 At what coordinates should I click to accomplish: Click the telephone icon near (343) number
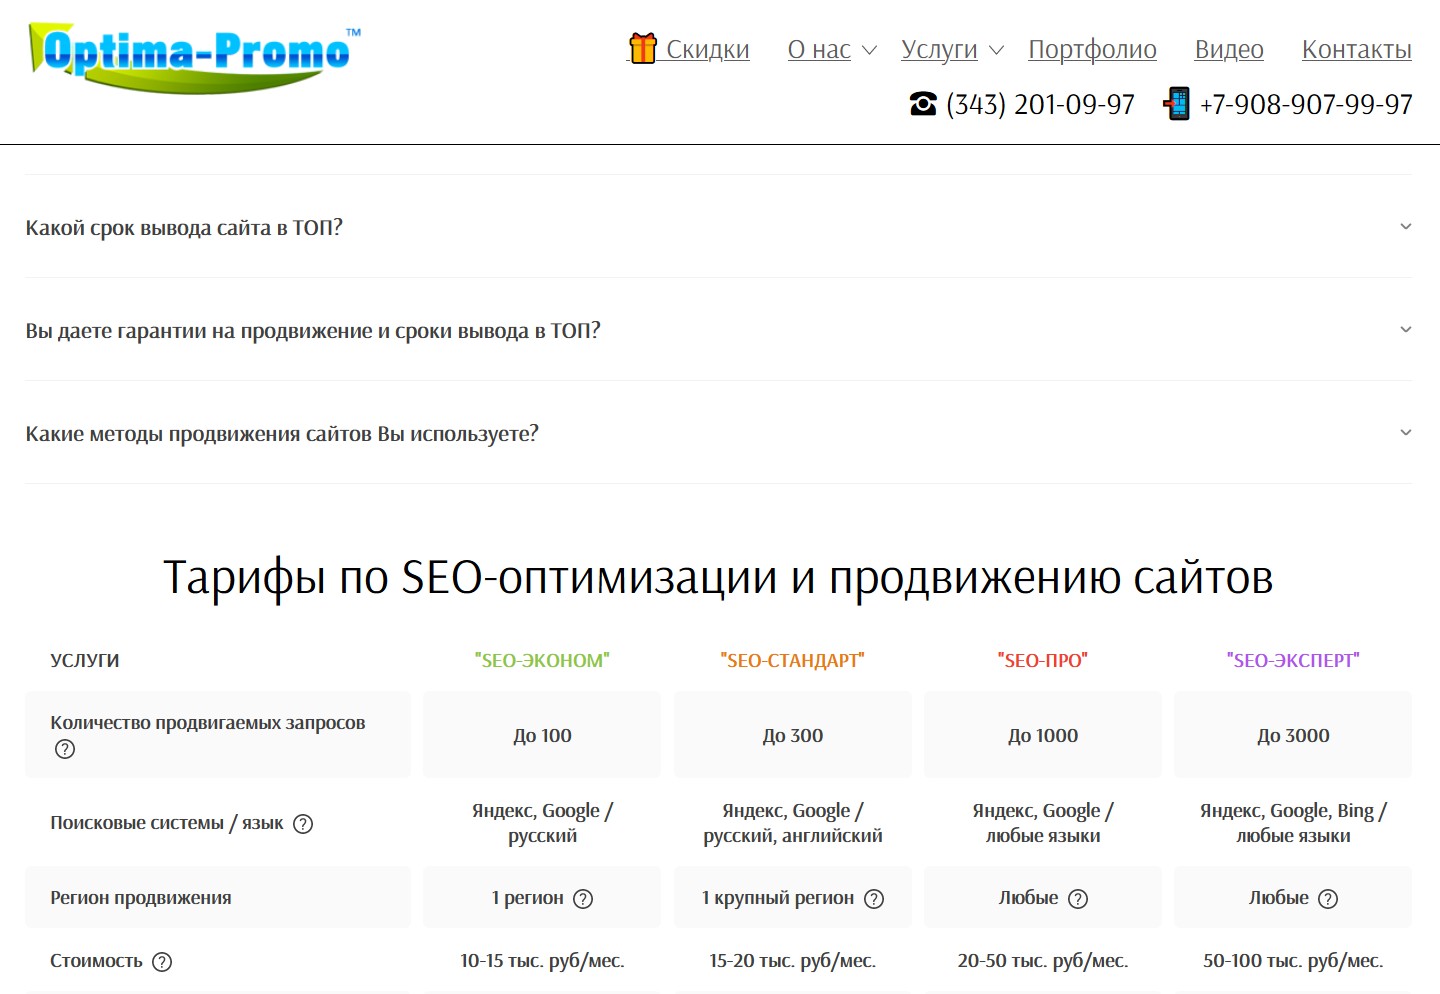[923, 104]
